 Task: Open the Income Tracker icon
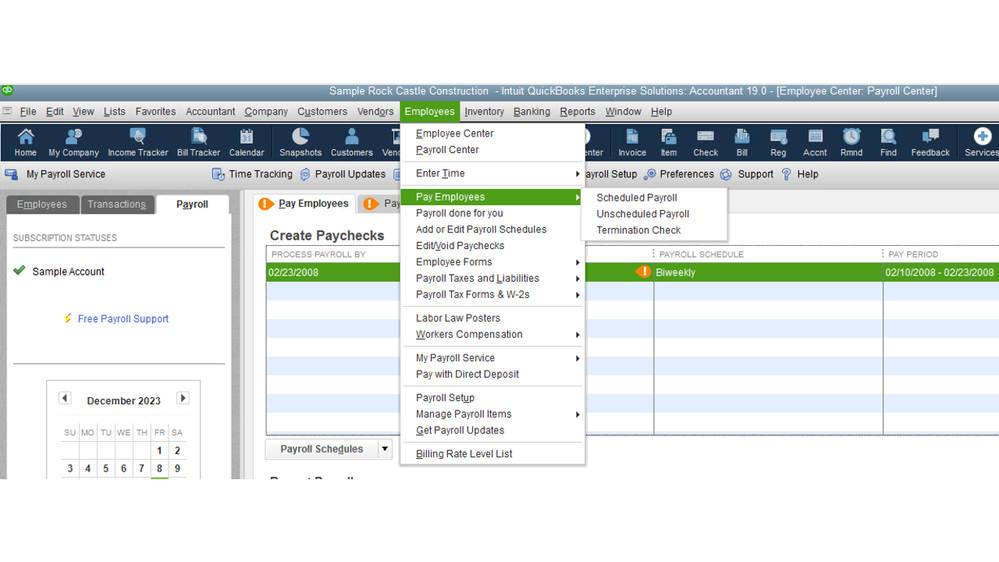point(138,142)
